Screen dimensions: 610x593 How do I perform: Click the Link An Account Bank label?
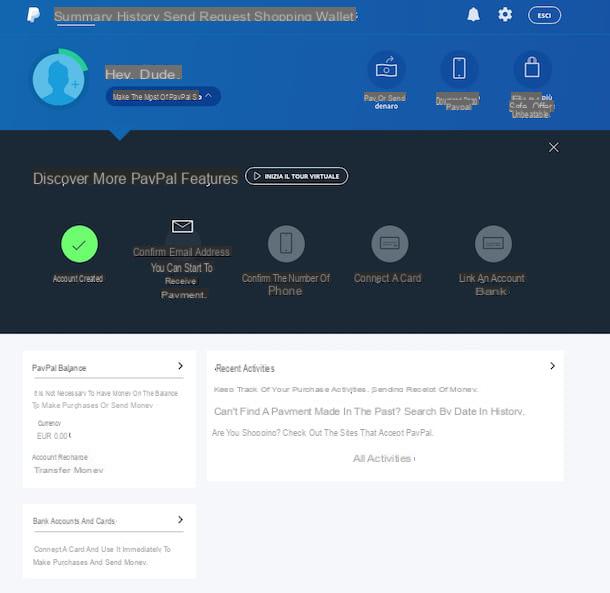click(491, 284)
